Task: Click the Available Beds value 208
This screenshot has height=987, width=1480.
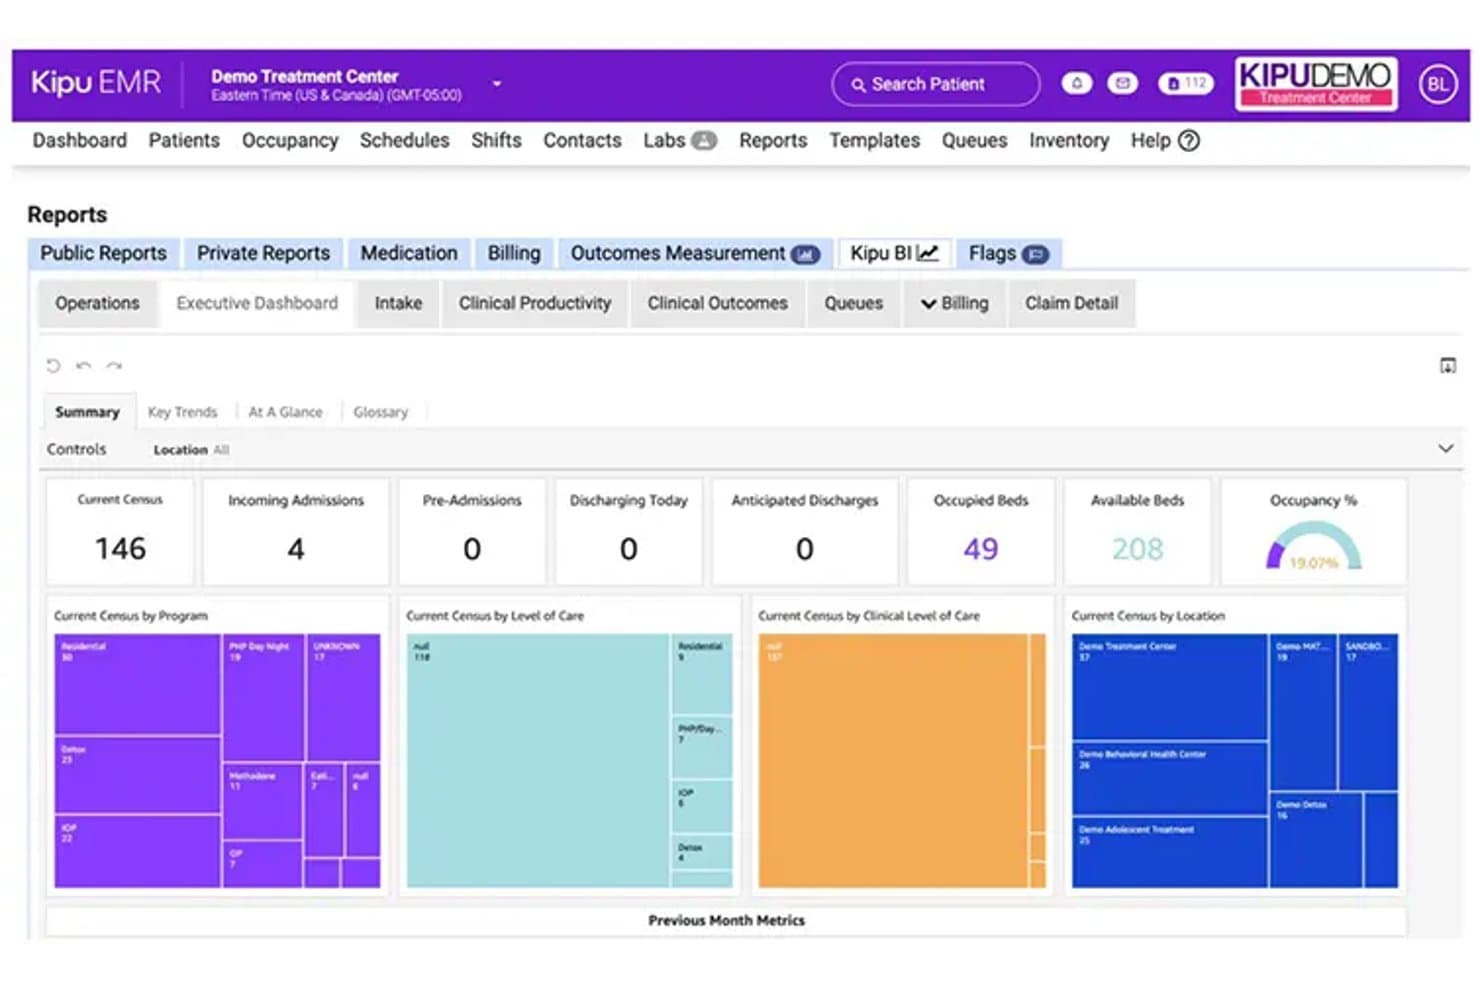Action: click(1137, 549)
